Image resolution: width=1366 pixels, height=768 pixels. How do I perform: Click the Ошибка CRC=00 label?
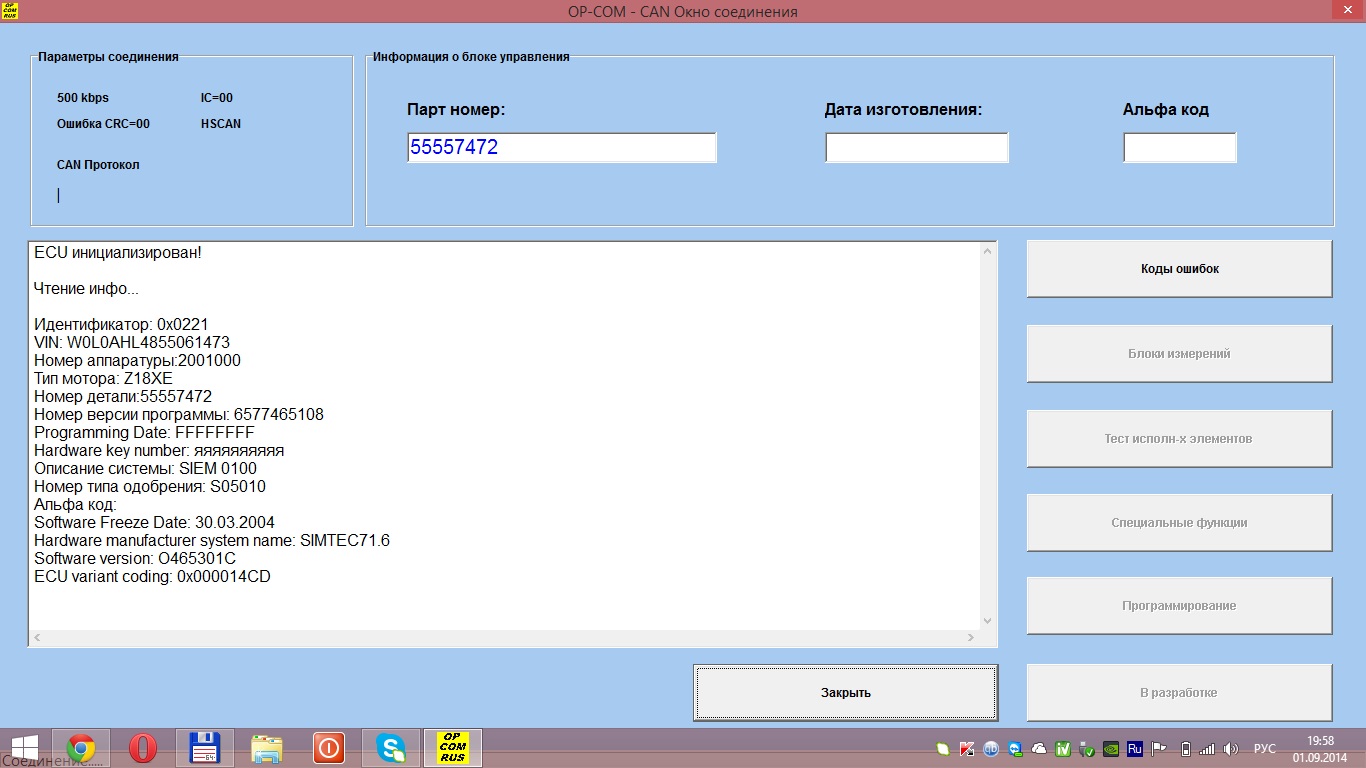point(103,124)
